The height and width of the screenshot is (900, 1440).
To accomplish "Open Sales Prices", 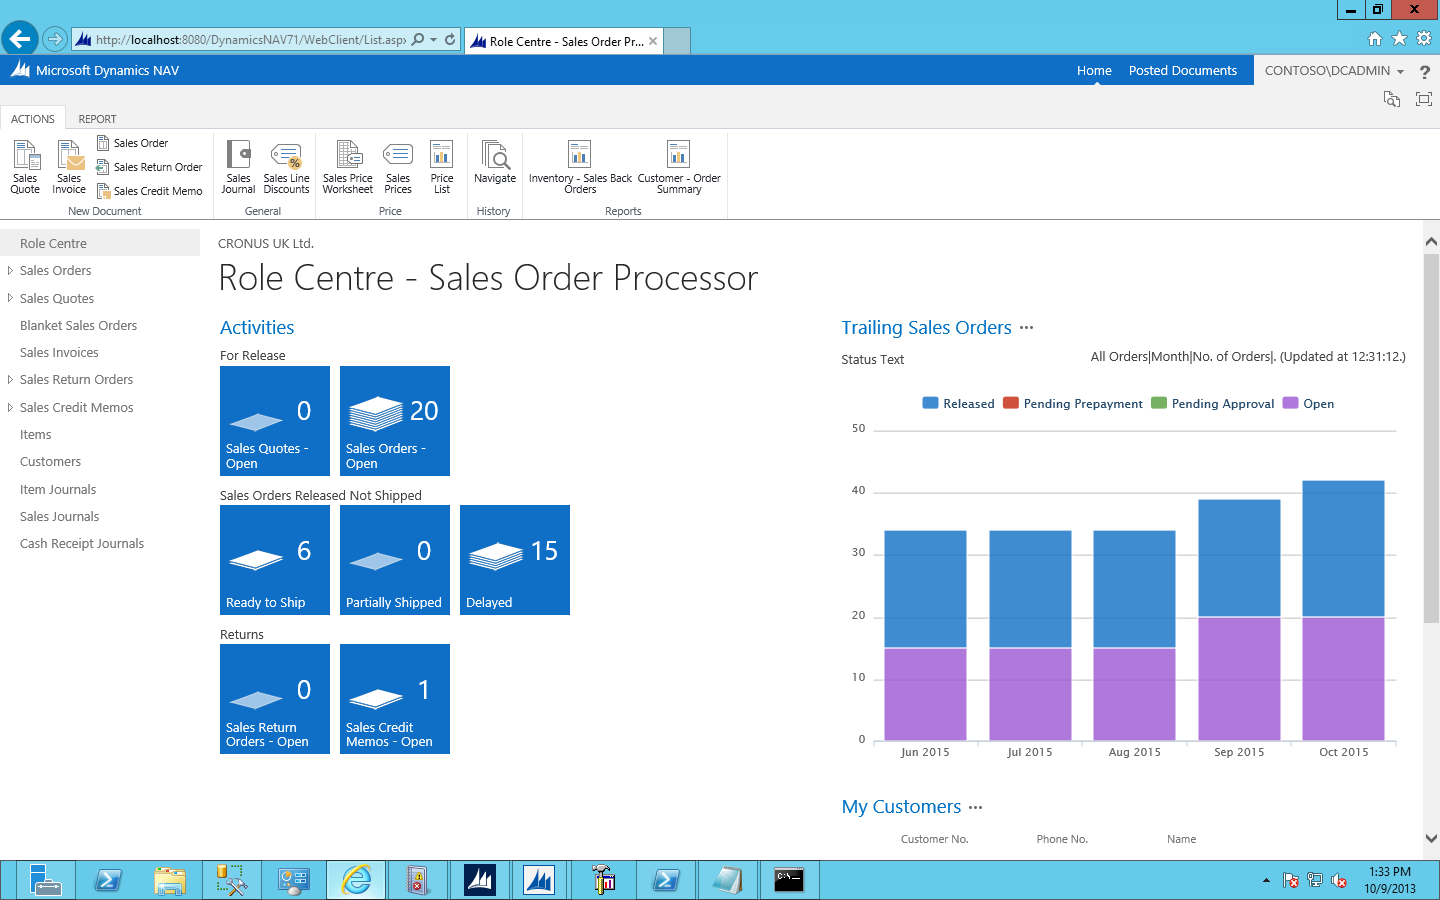I will 398,167.
